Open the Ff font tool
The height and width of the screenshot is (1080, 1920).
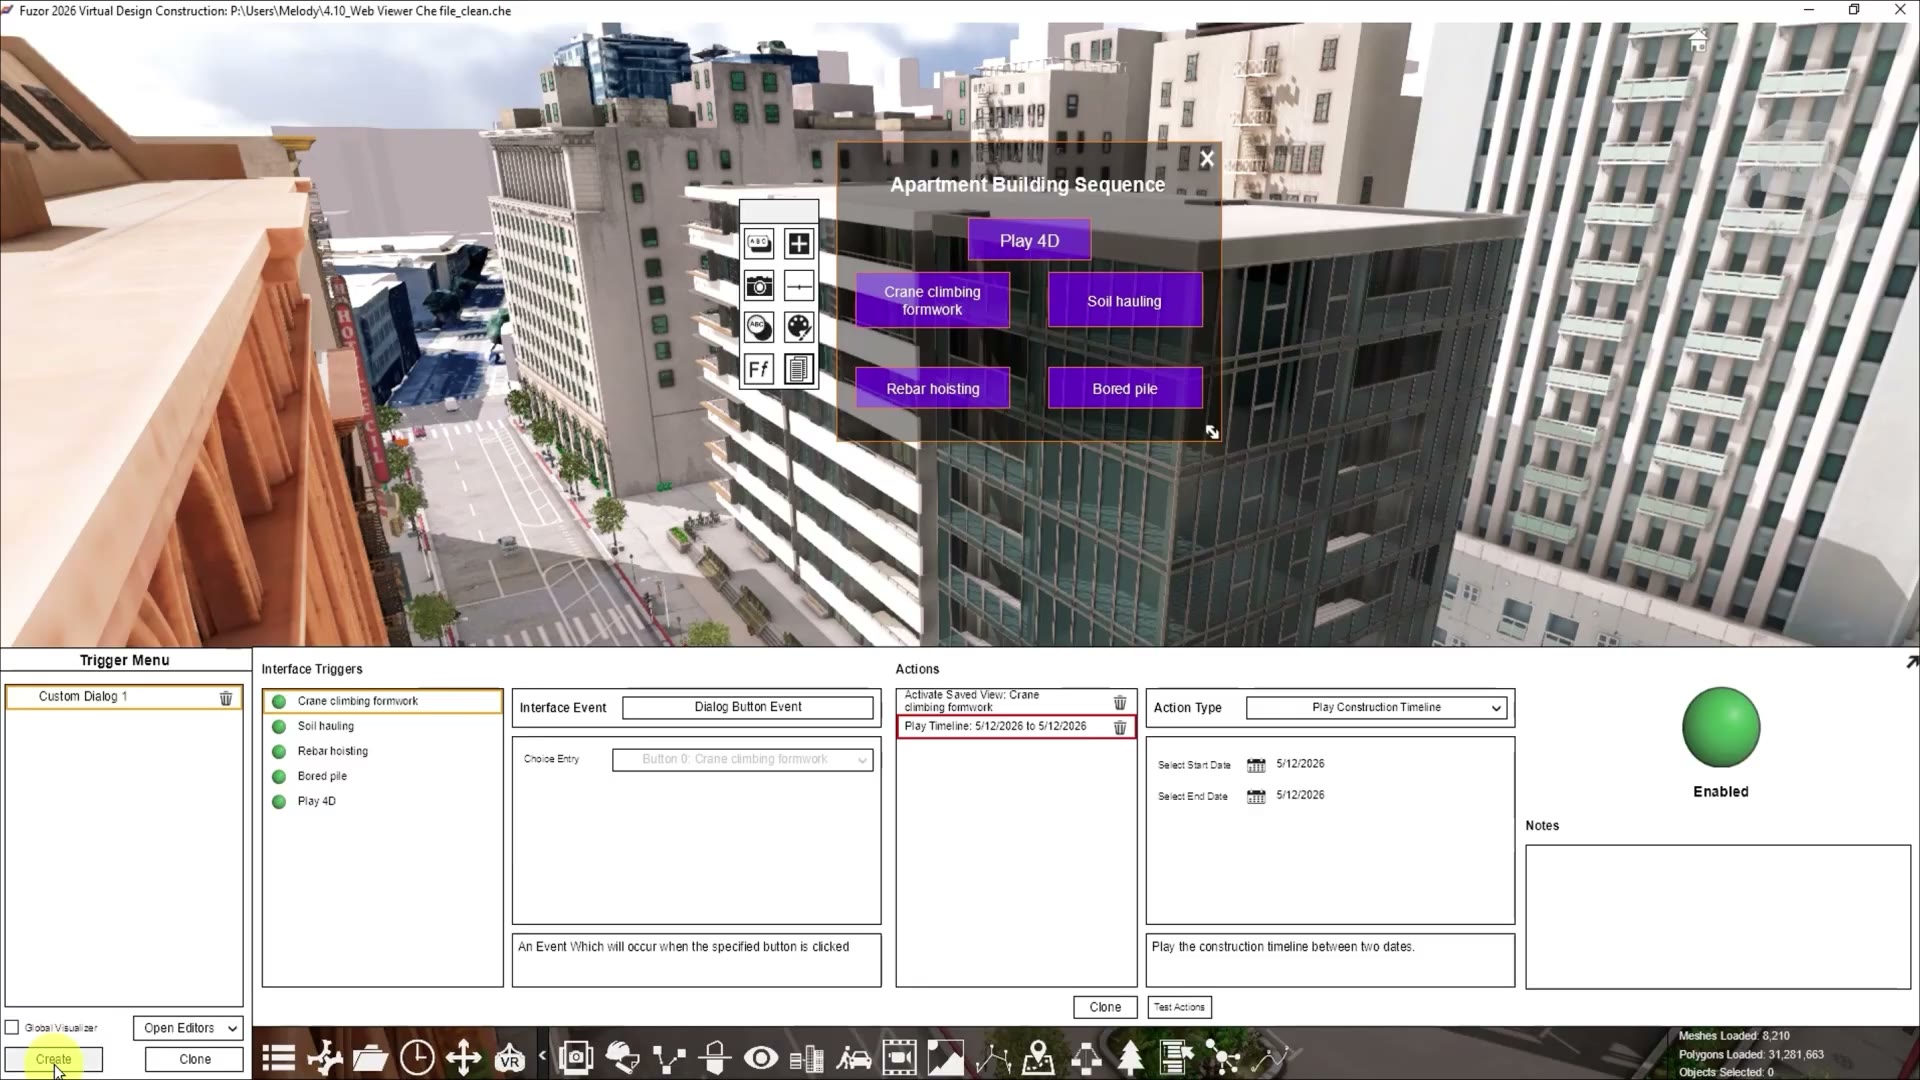[759, 369]
